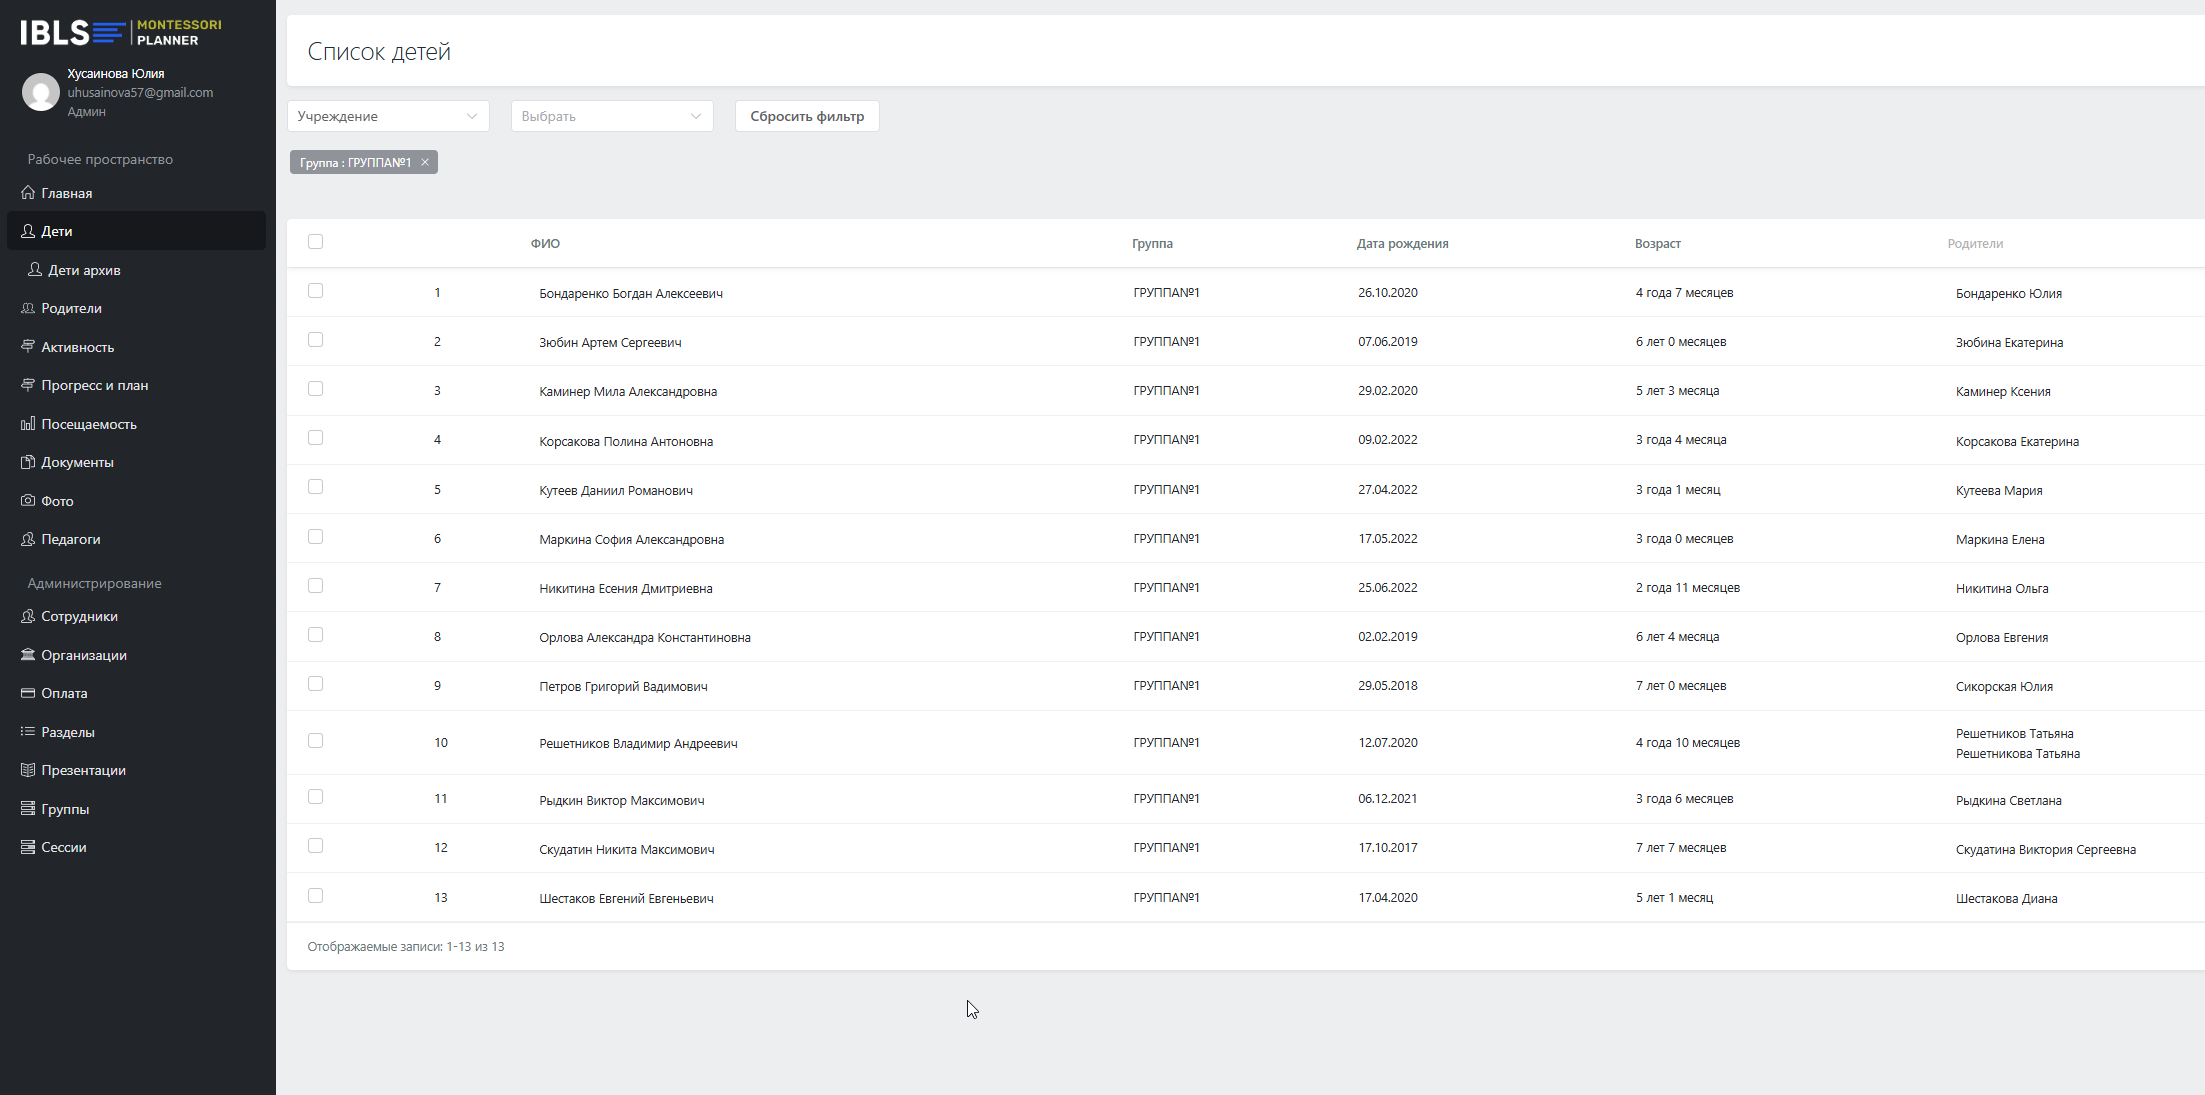Open parent link Шестакова Диана

pos(2006,899)
